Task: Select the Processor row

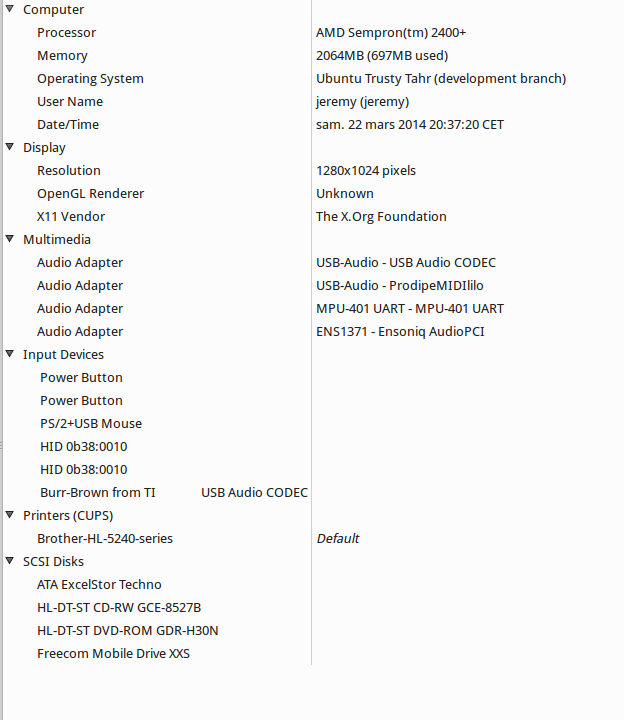Action: [66, 33]
